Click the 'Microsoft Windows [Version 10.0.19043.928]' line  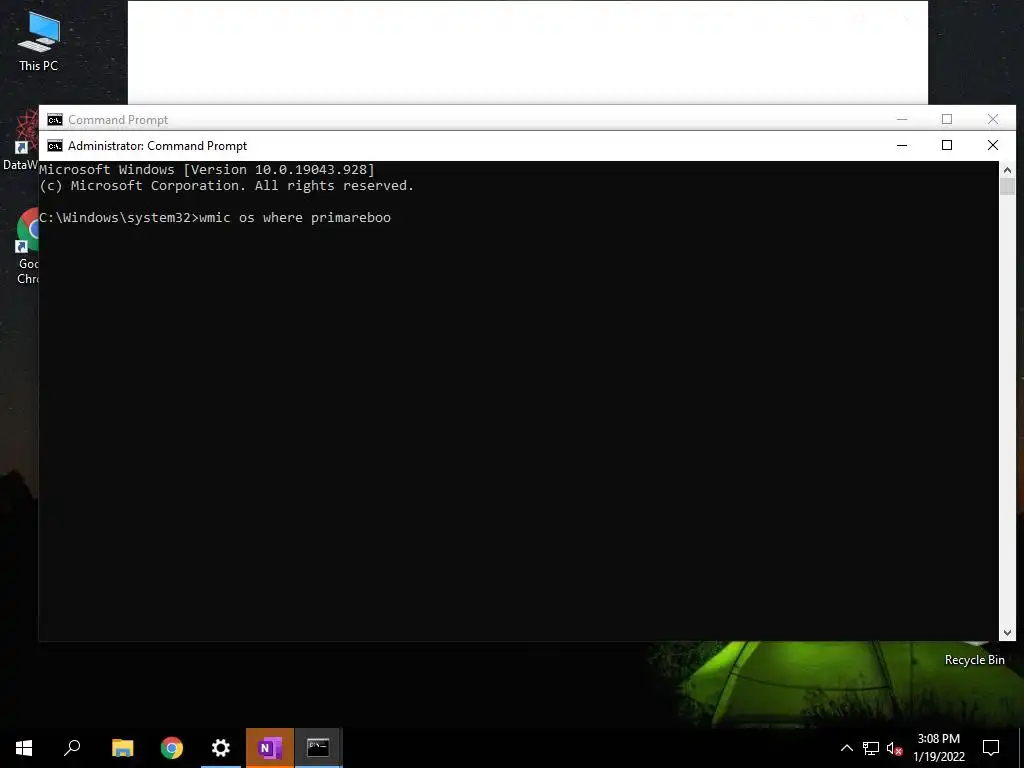click(x=207, y=170)
